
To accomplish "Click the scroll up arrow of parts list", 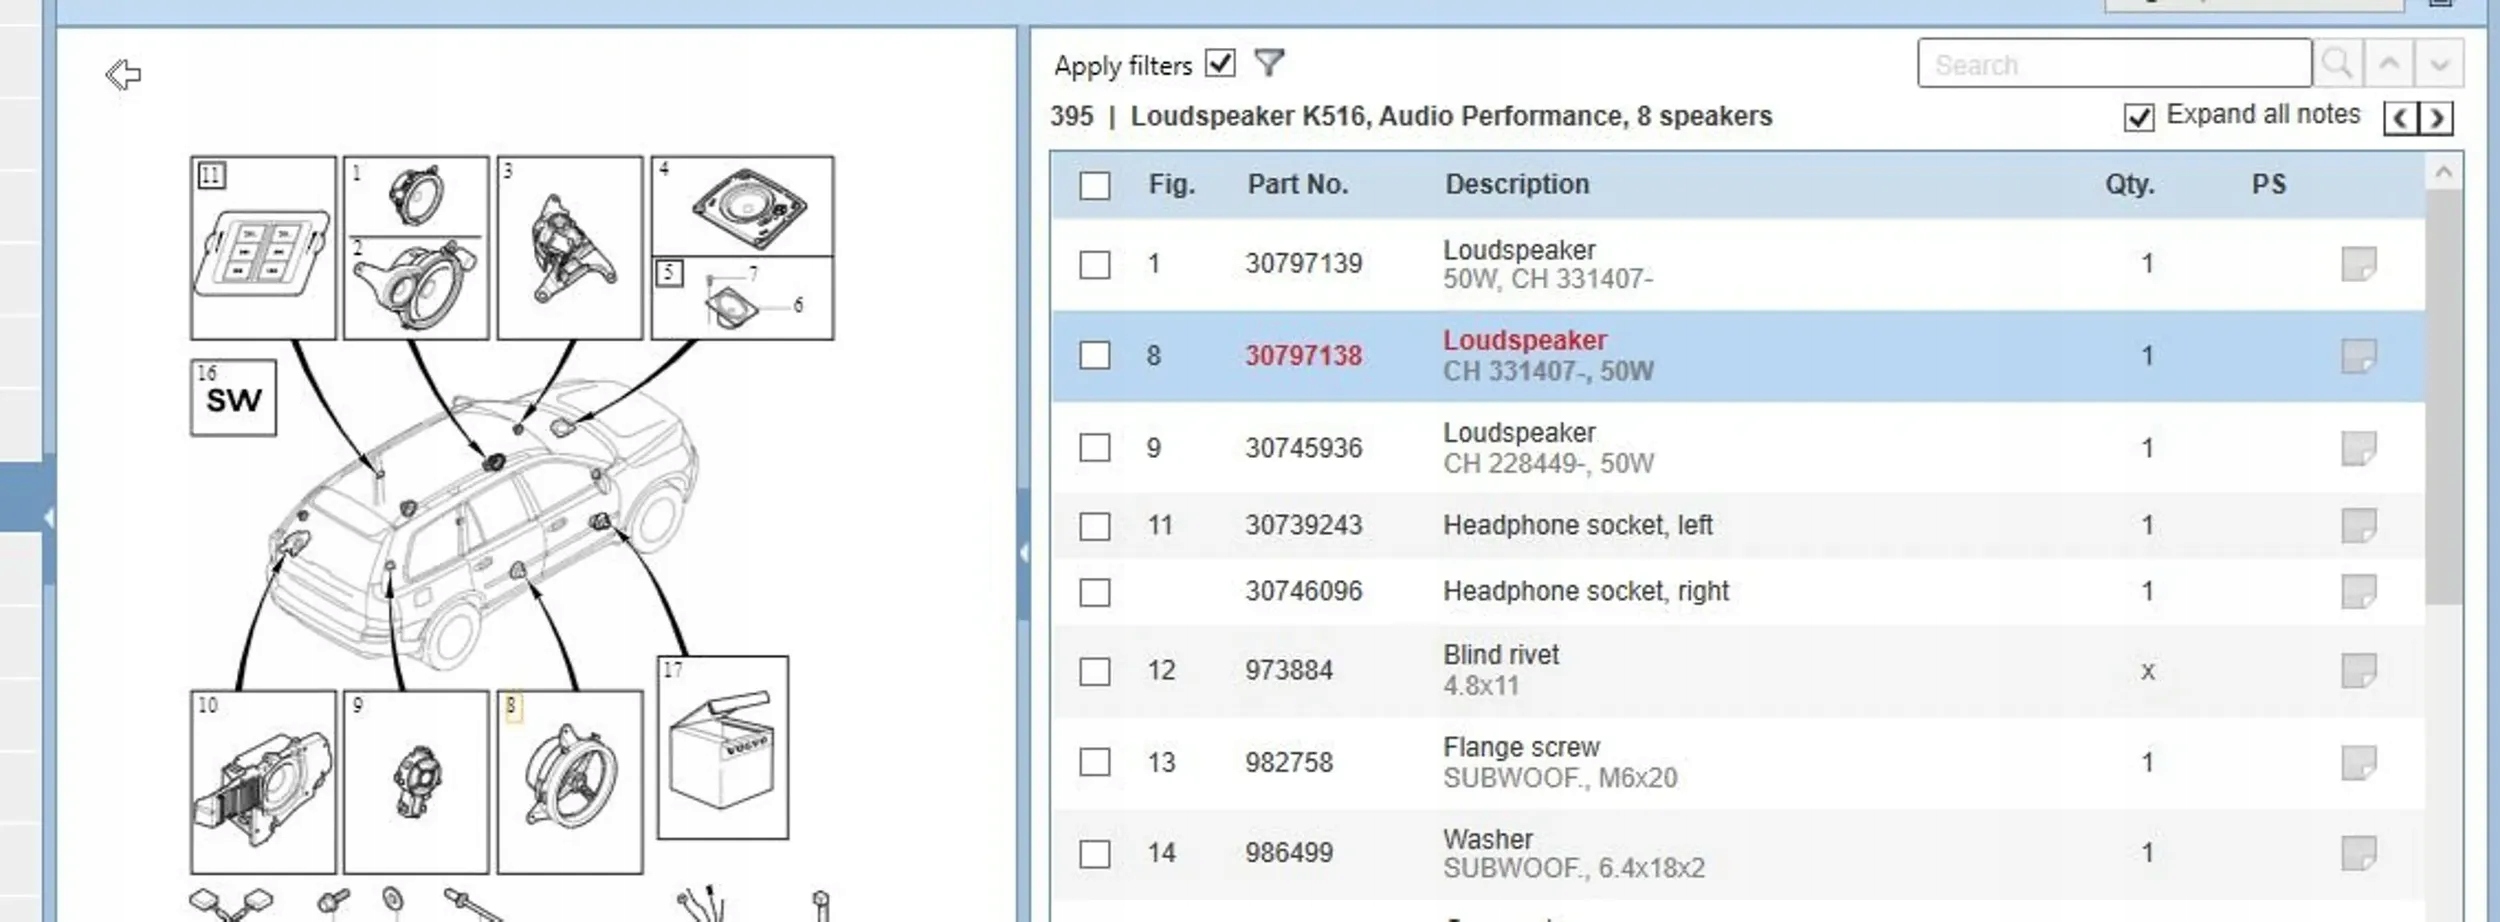I will 2444,172.
